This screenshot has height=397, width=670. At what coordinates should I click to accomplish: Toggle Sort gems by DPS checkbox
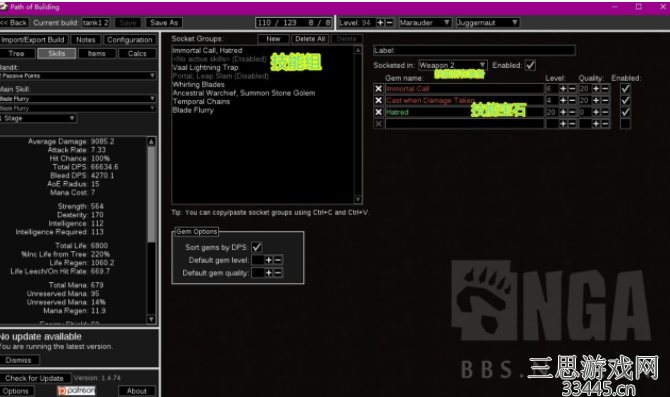(256, 247)
